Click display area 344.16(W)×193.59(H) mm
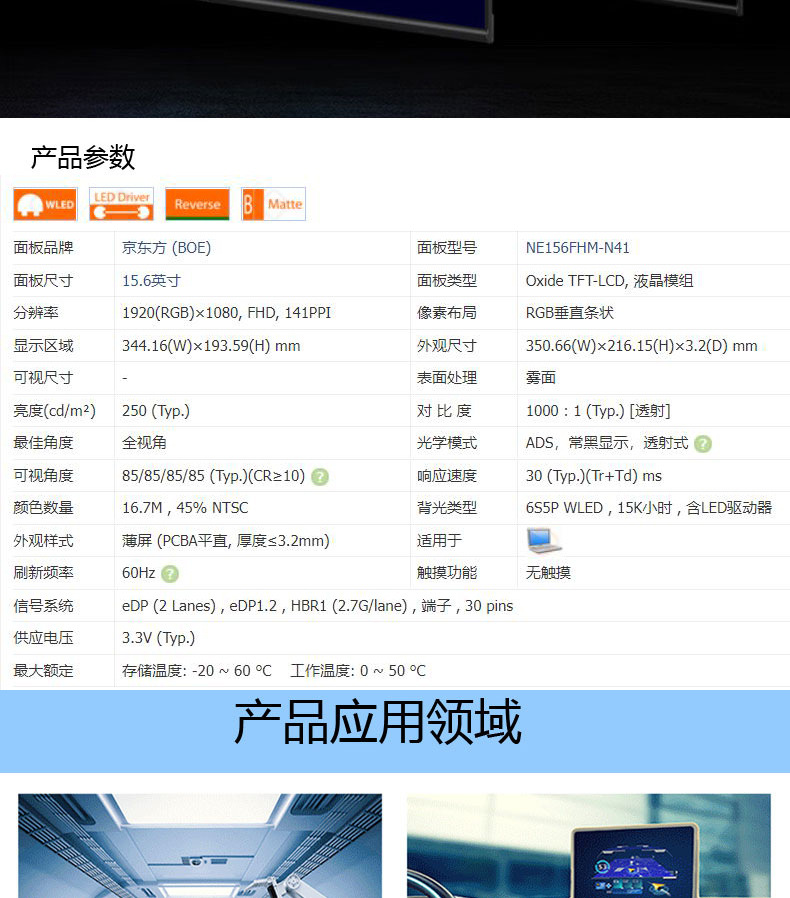 pyautogui.click(x=211, y=346)
